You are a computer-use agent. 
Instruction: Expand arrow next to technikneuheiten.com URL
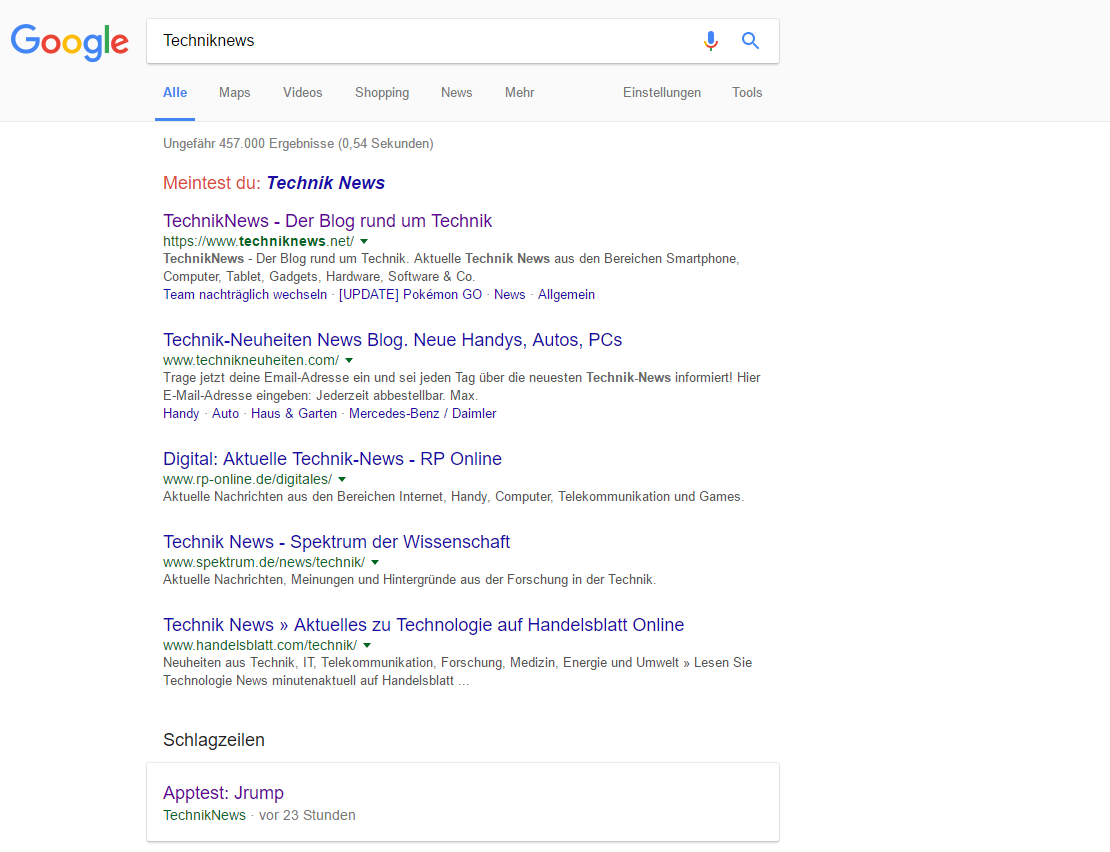(349, 360)
